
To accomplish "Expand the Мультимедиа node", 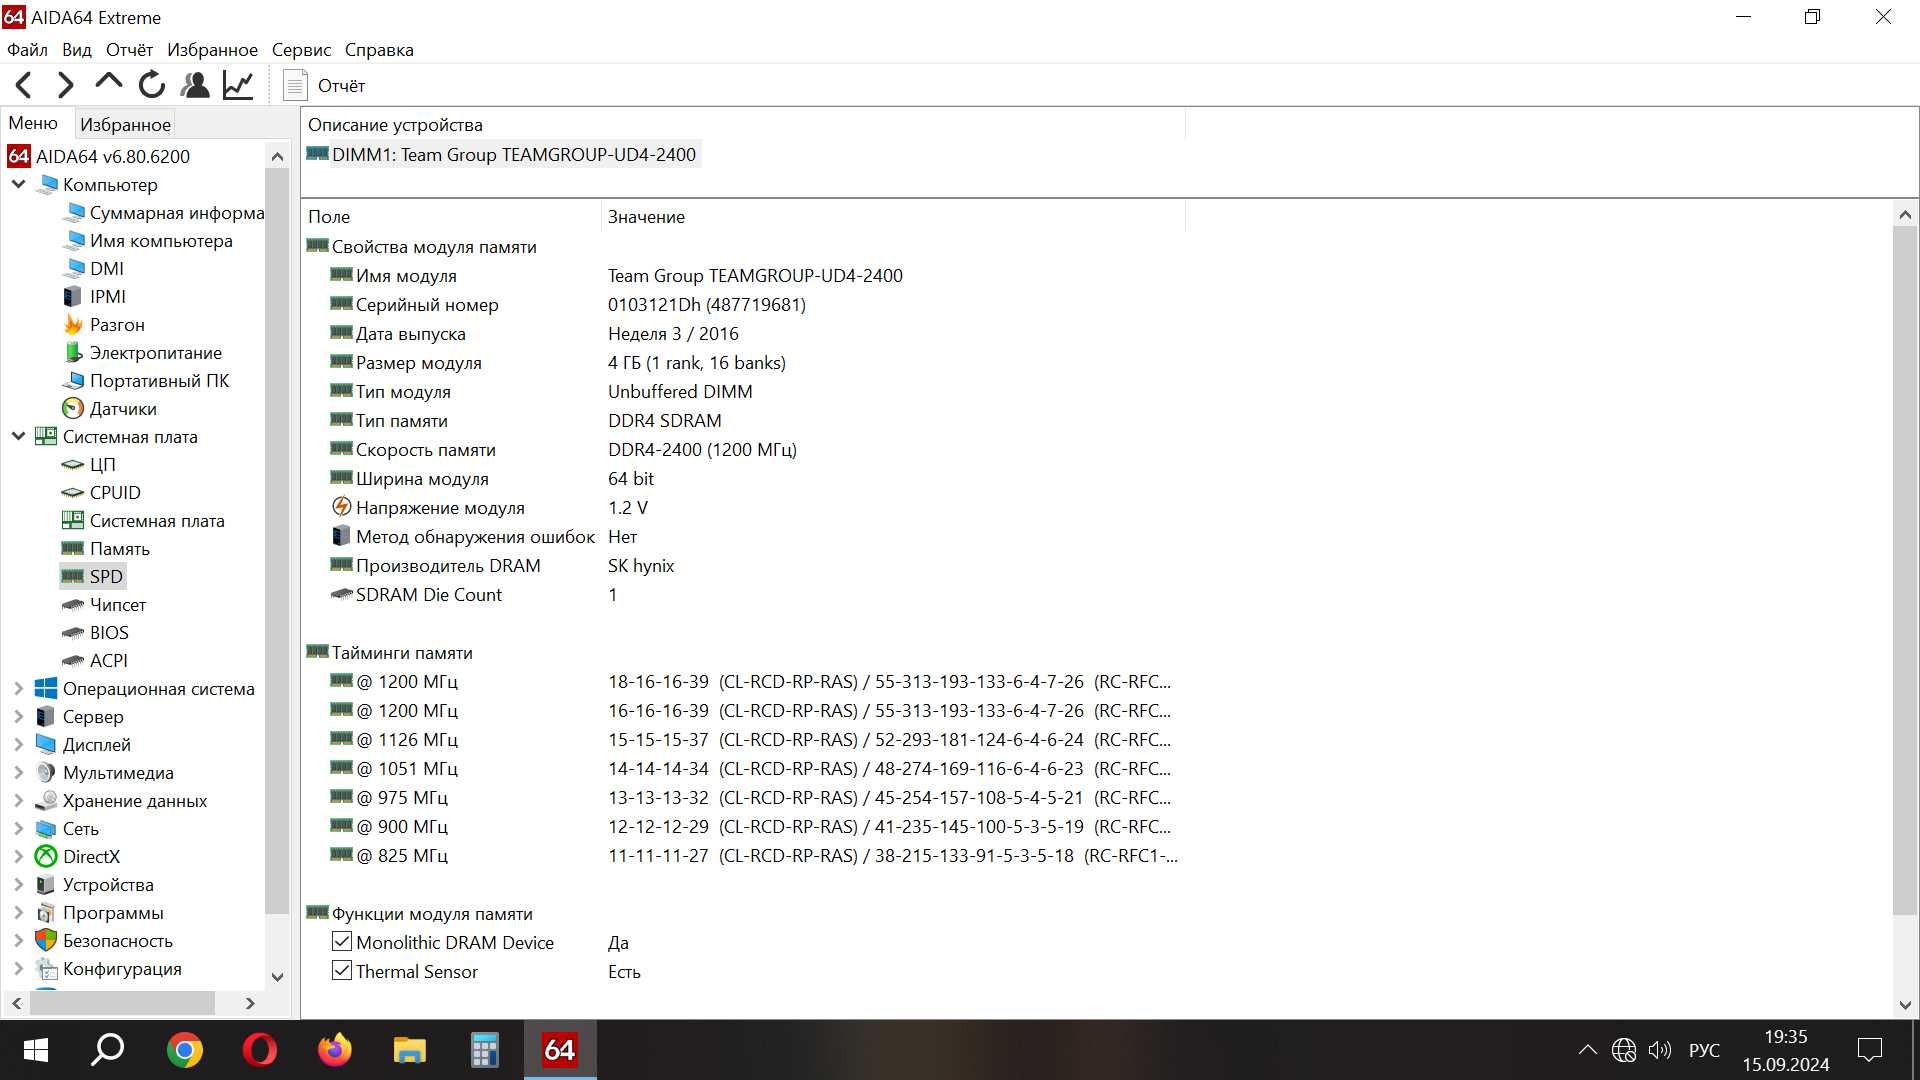I will pos(18,773).
